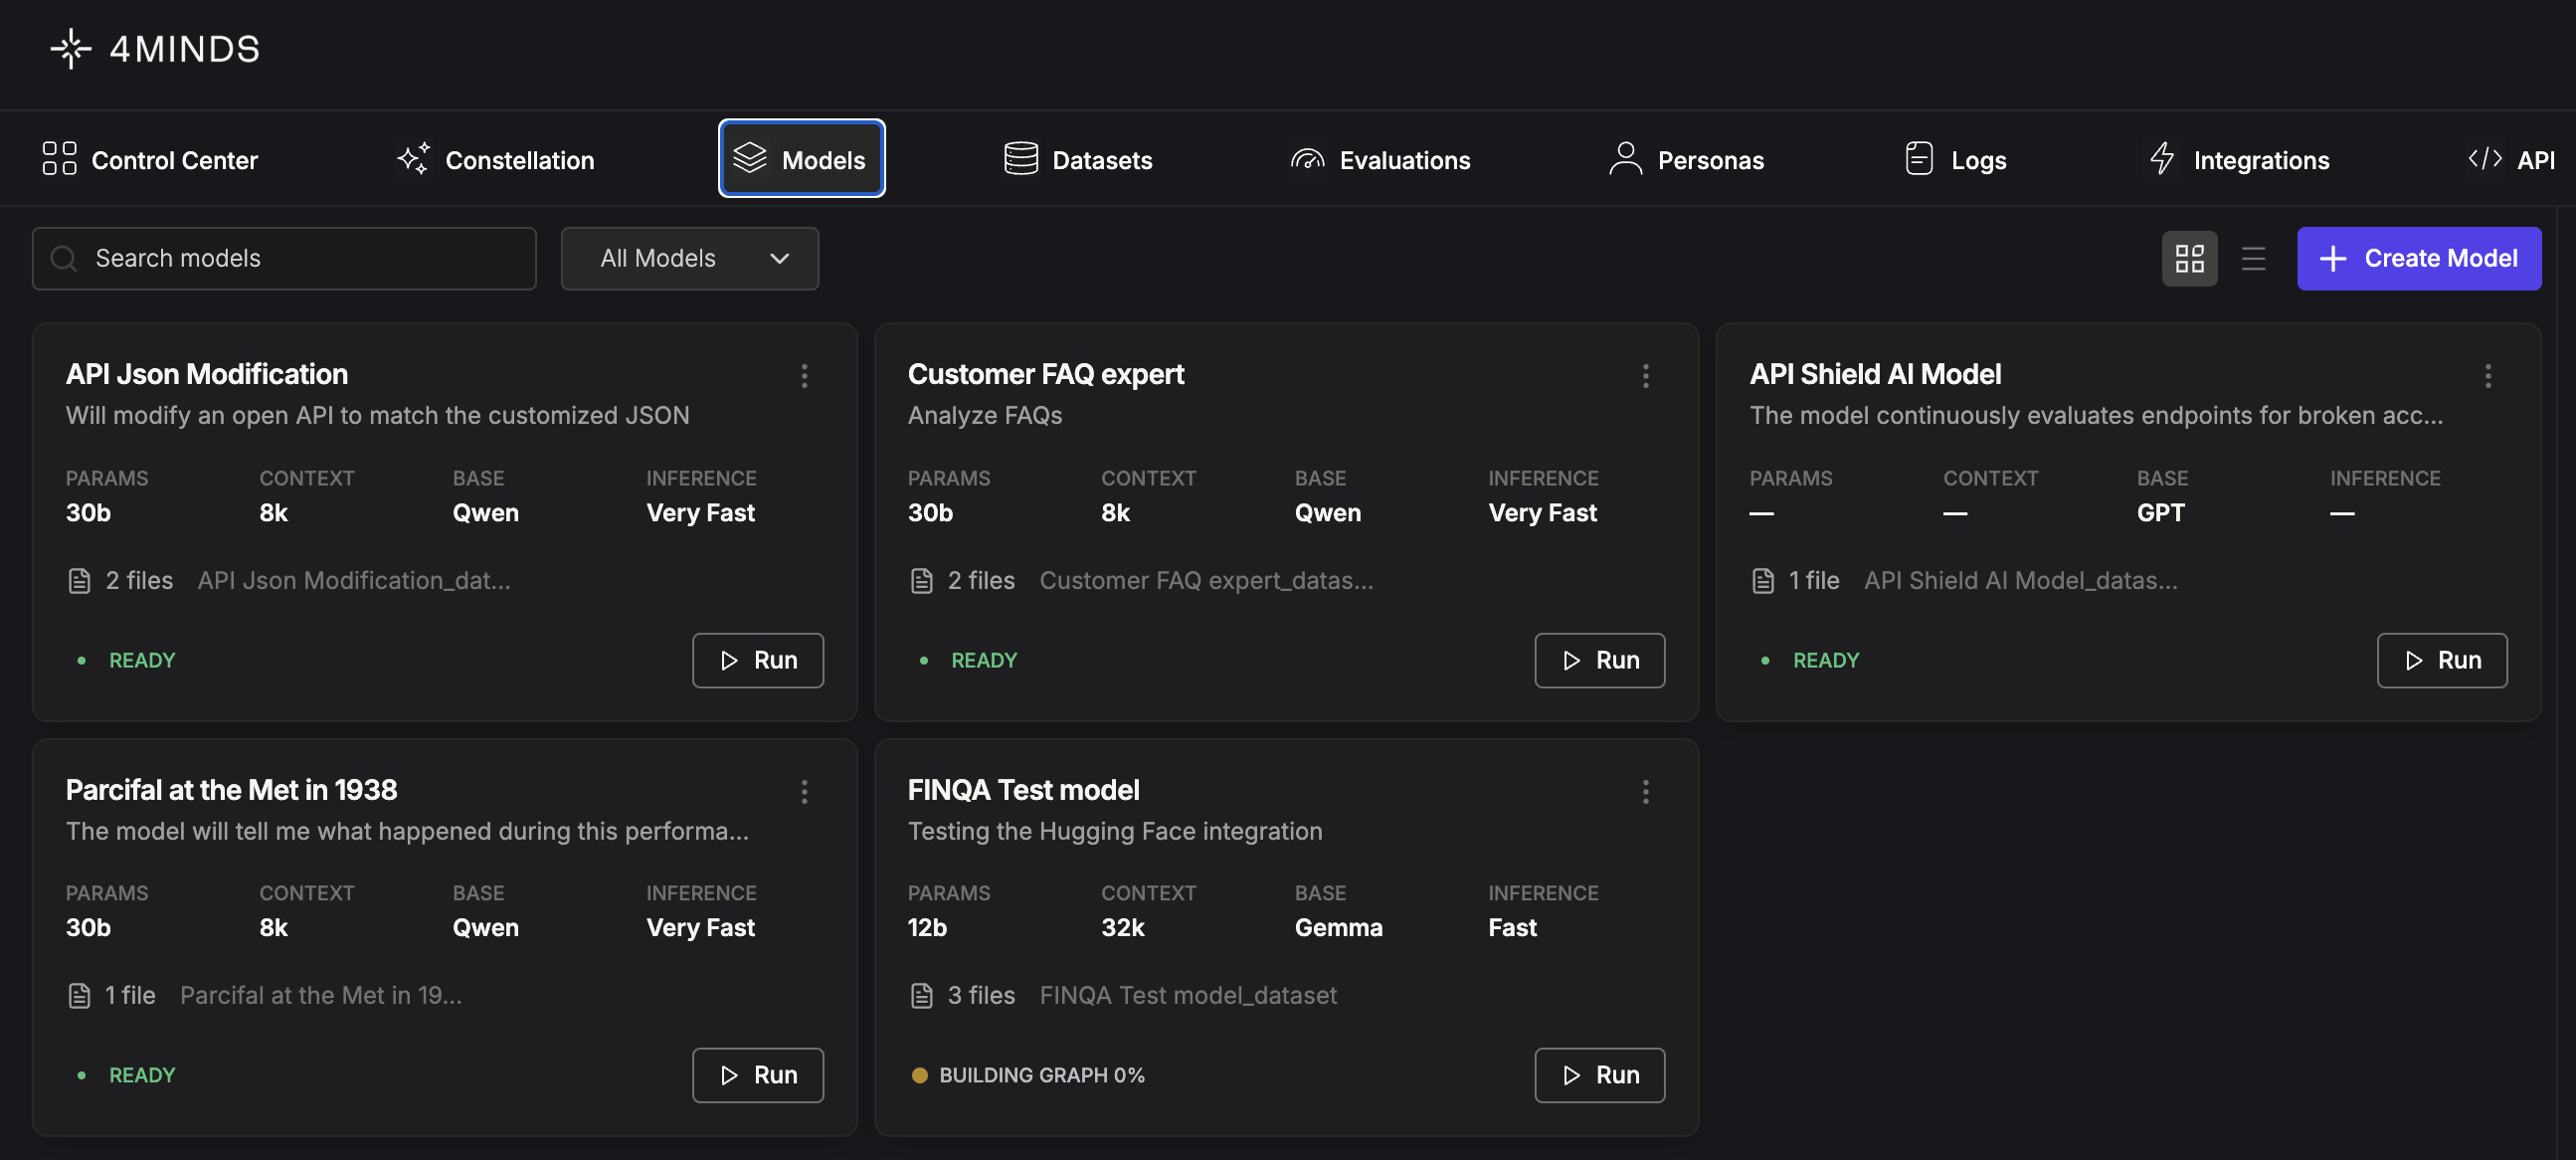Click the 4MINDS logo icon
The height and width of the screenshot is (1160, 2576).
pyautogui.click(x=71, y=49)
